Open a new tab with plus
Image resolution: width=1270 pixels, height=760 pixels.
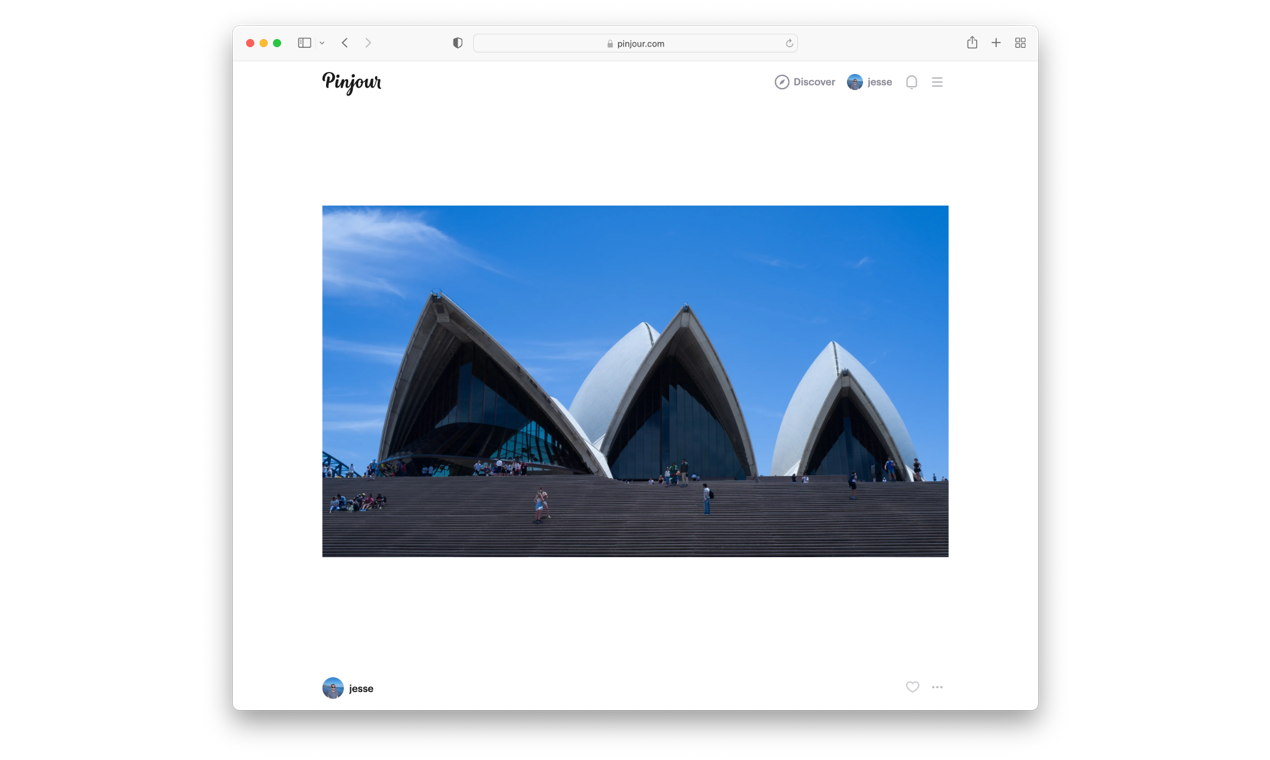click(x=996, y=43)
